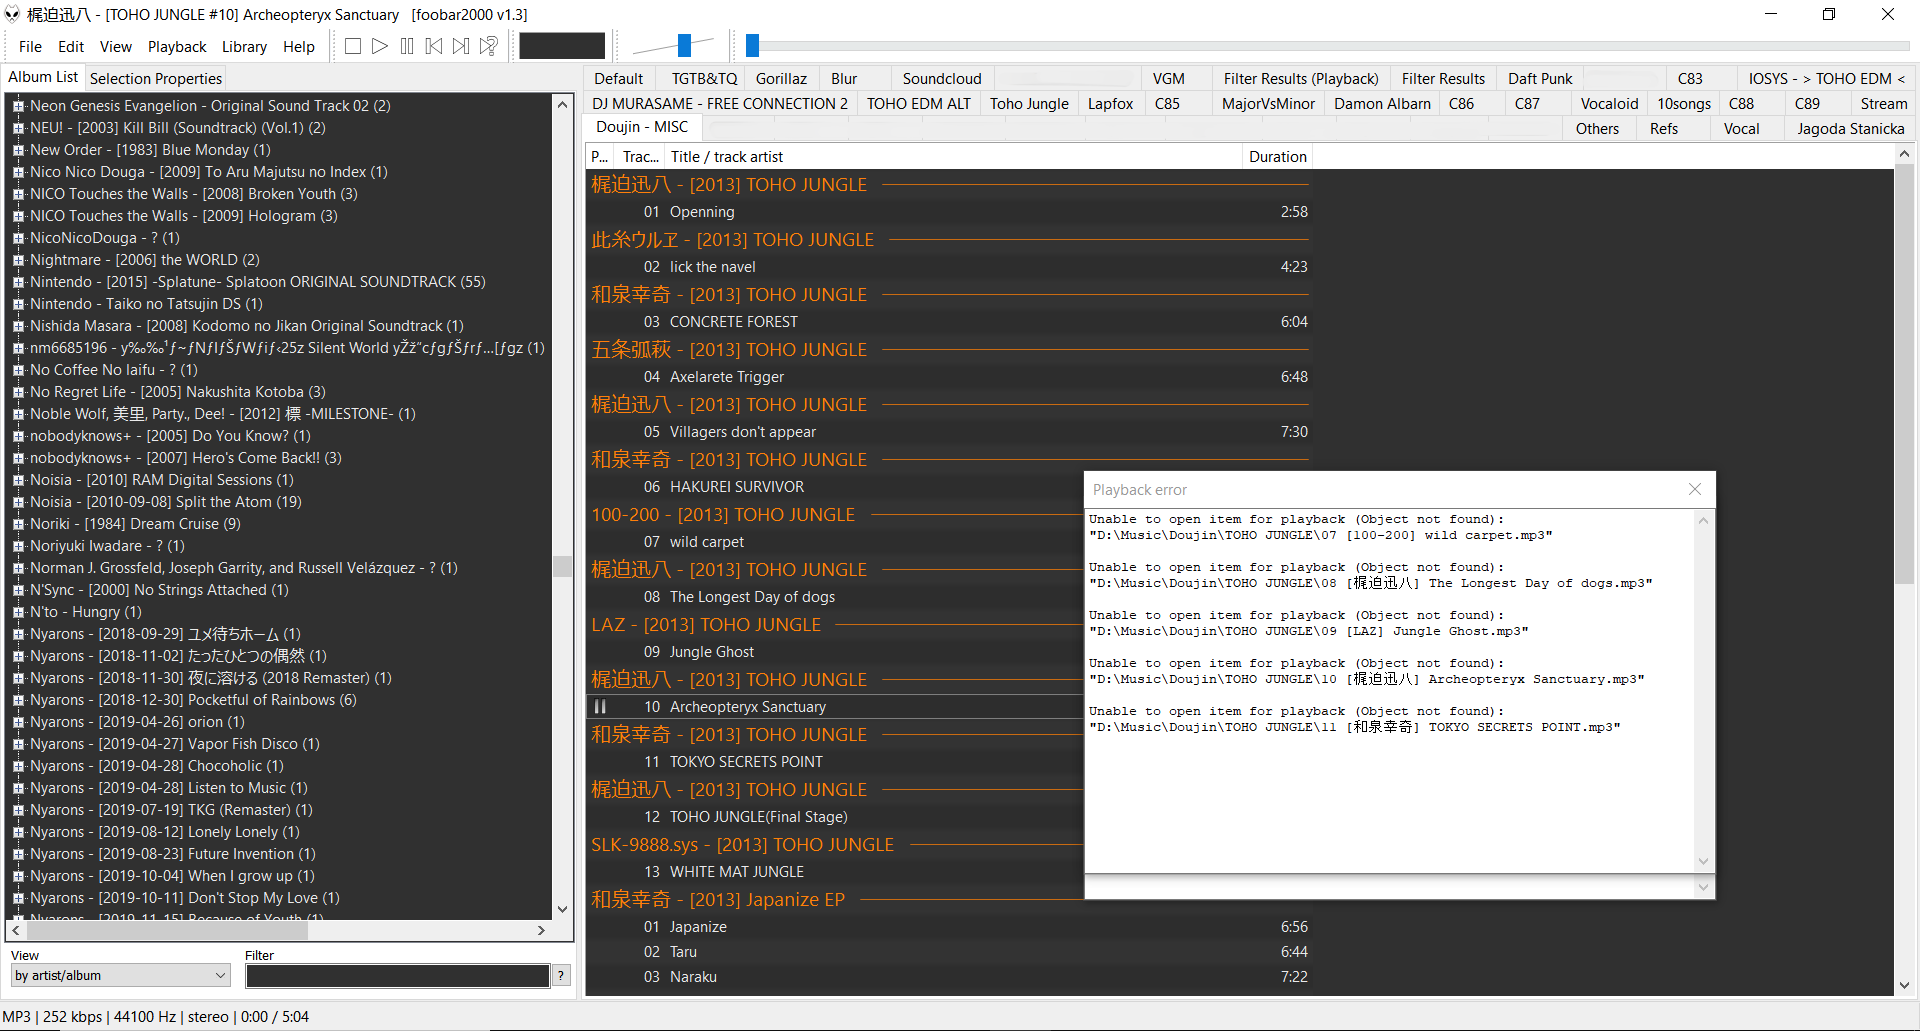Click the Duration column header

[x=1277, y=156]
